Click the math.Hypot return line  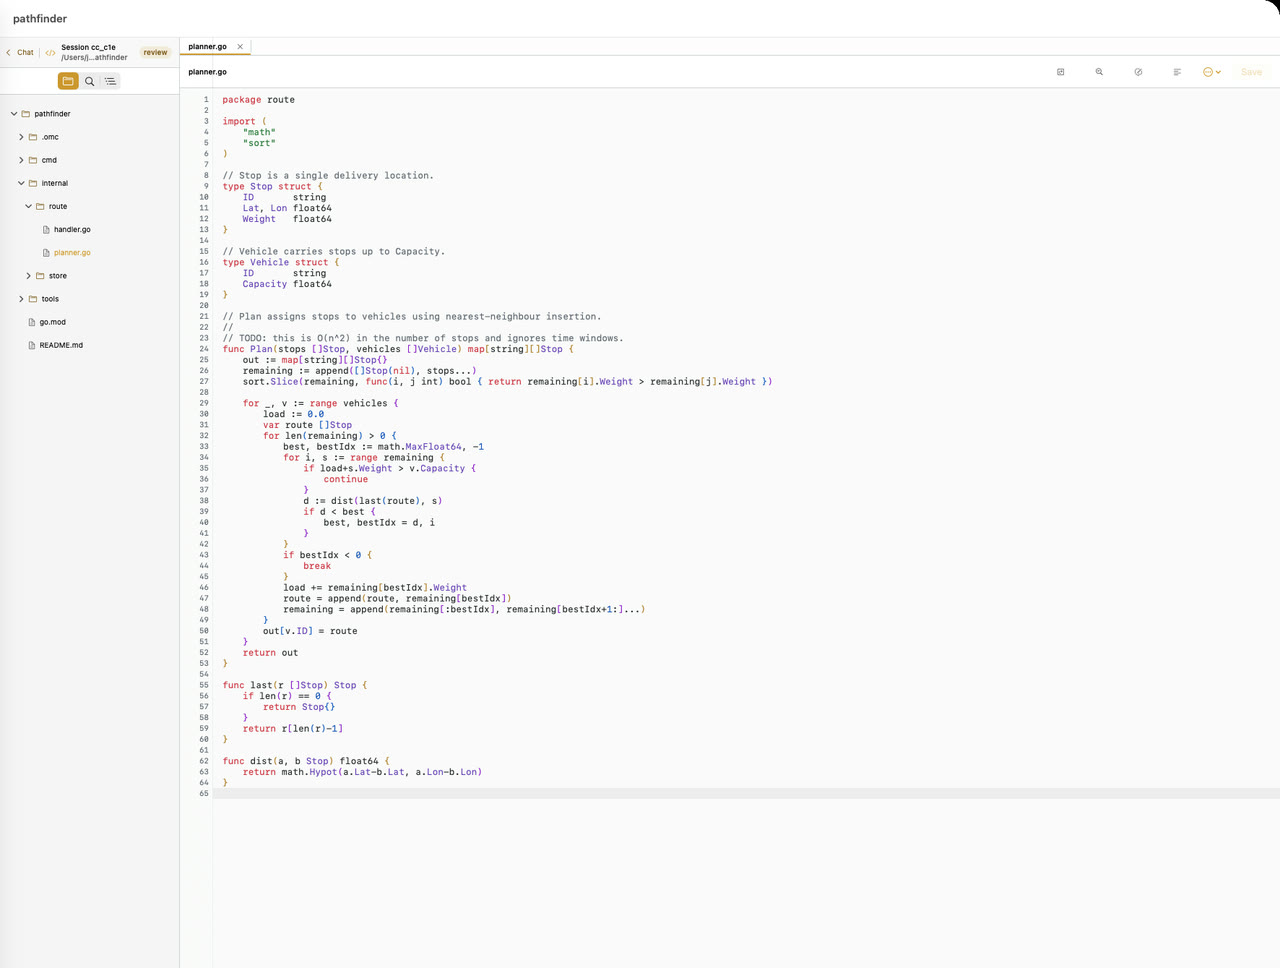tap(362, 772)
